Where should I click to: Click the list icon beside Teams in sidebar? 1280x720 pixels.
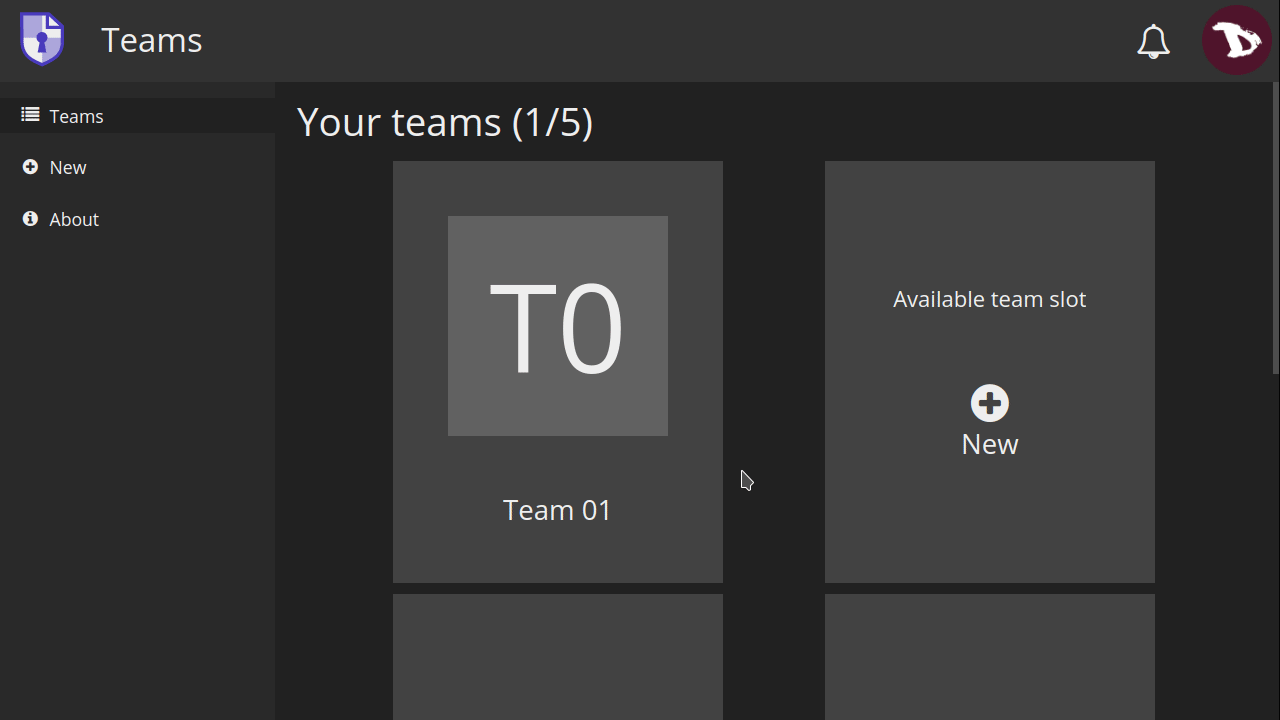tap(30, 116)
